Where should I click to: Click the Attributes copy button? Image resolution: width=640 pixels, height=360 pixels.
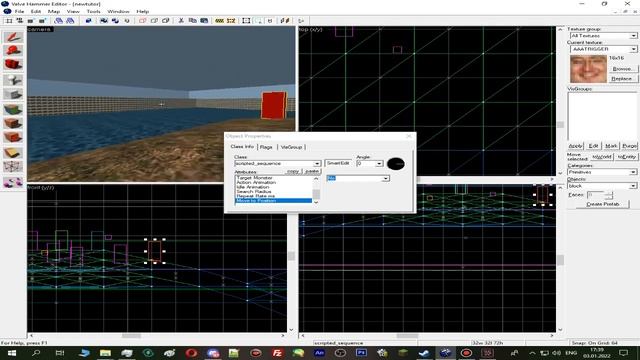293,171
